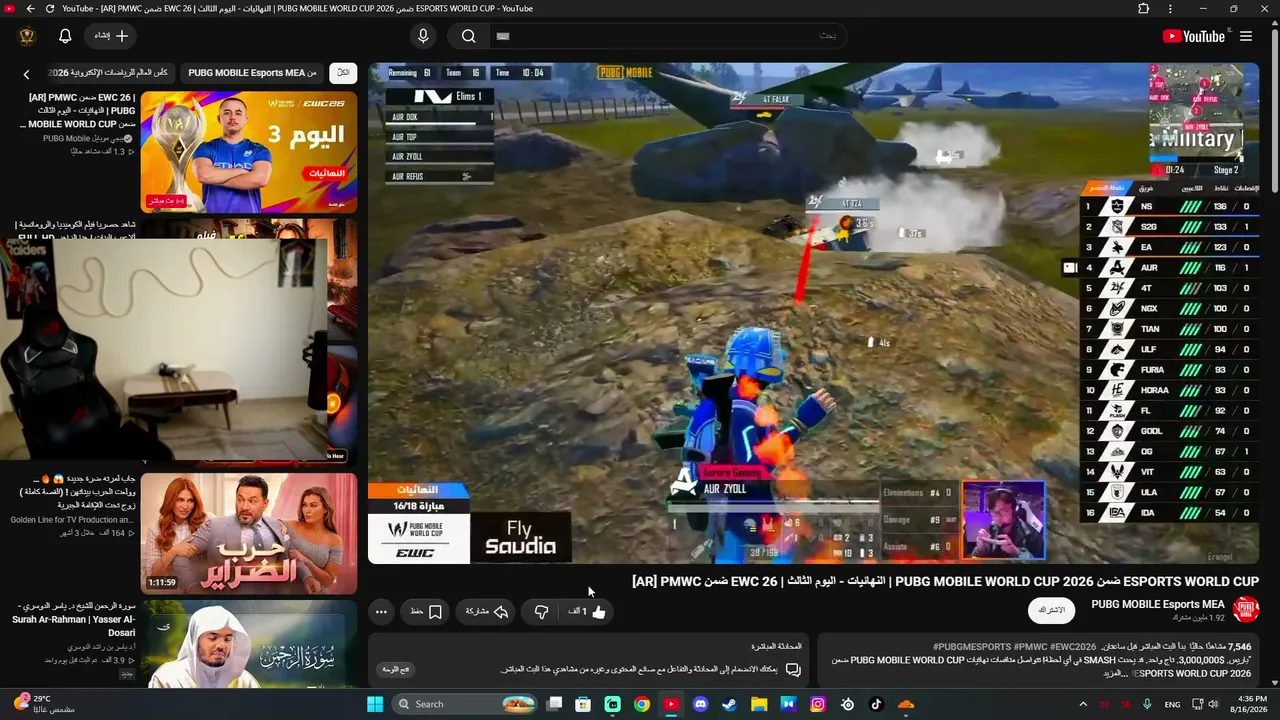1280x720 pixels.
Task: Like the PUBG Mobile World Cup stream
Action: (588, 611)
